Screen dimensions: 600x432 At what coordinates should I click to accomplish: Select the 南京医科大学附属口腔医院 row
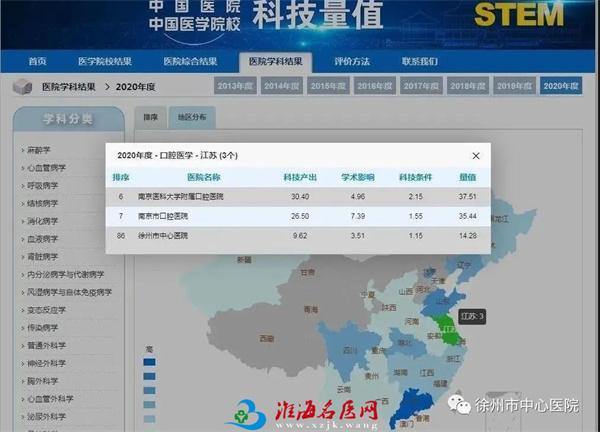click(x=298, y=197)
